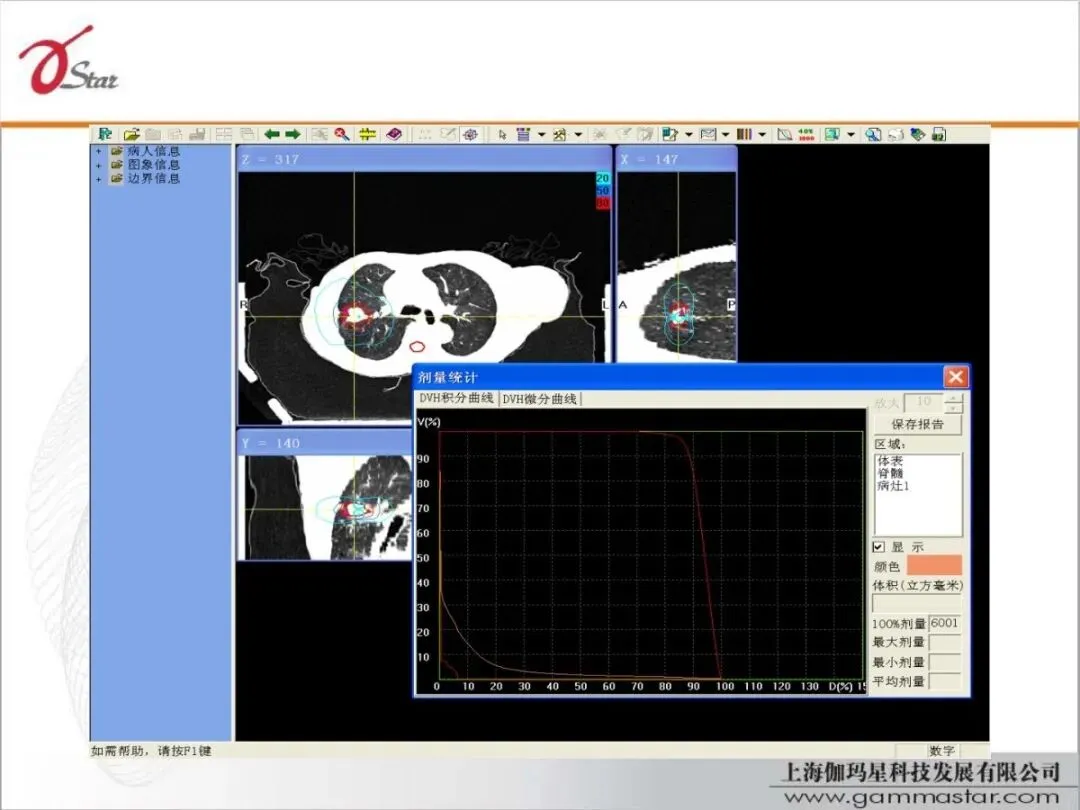Open dropdown arrow next to blue edit icon
Image resolution: width=1080 pixels, height=810 pixels.
click(689, 134)
